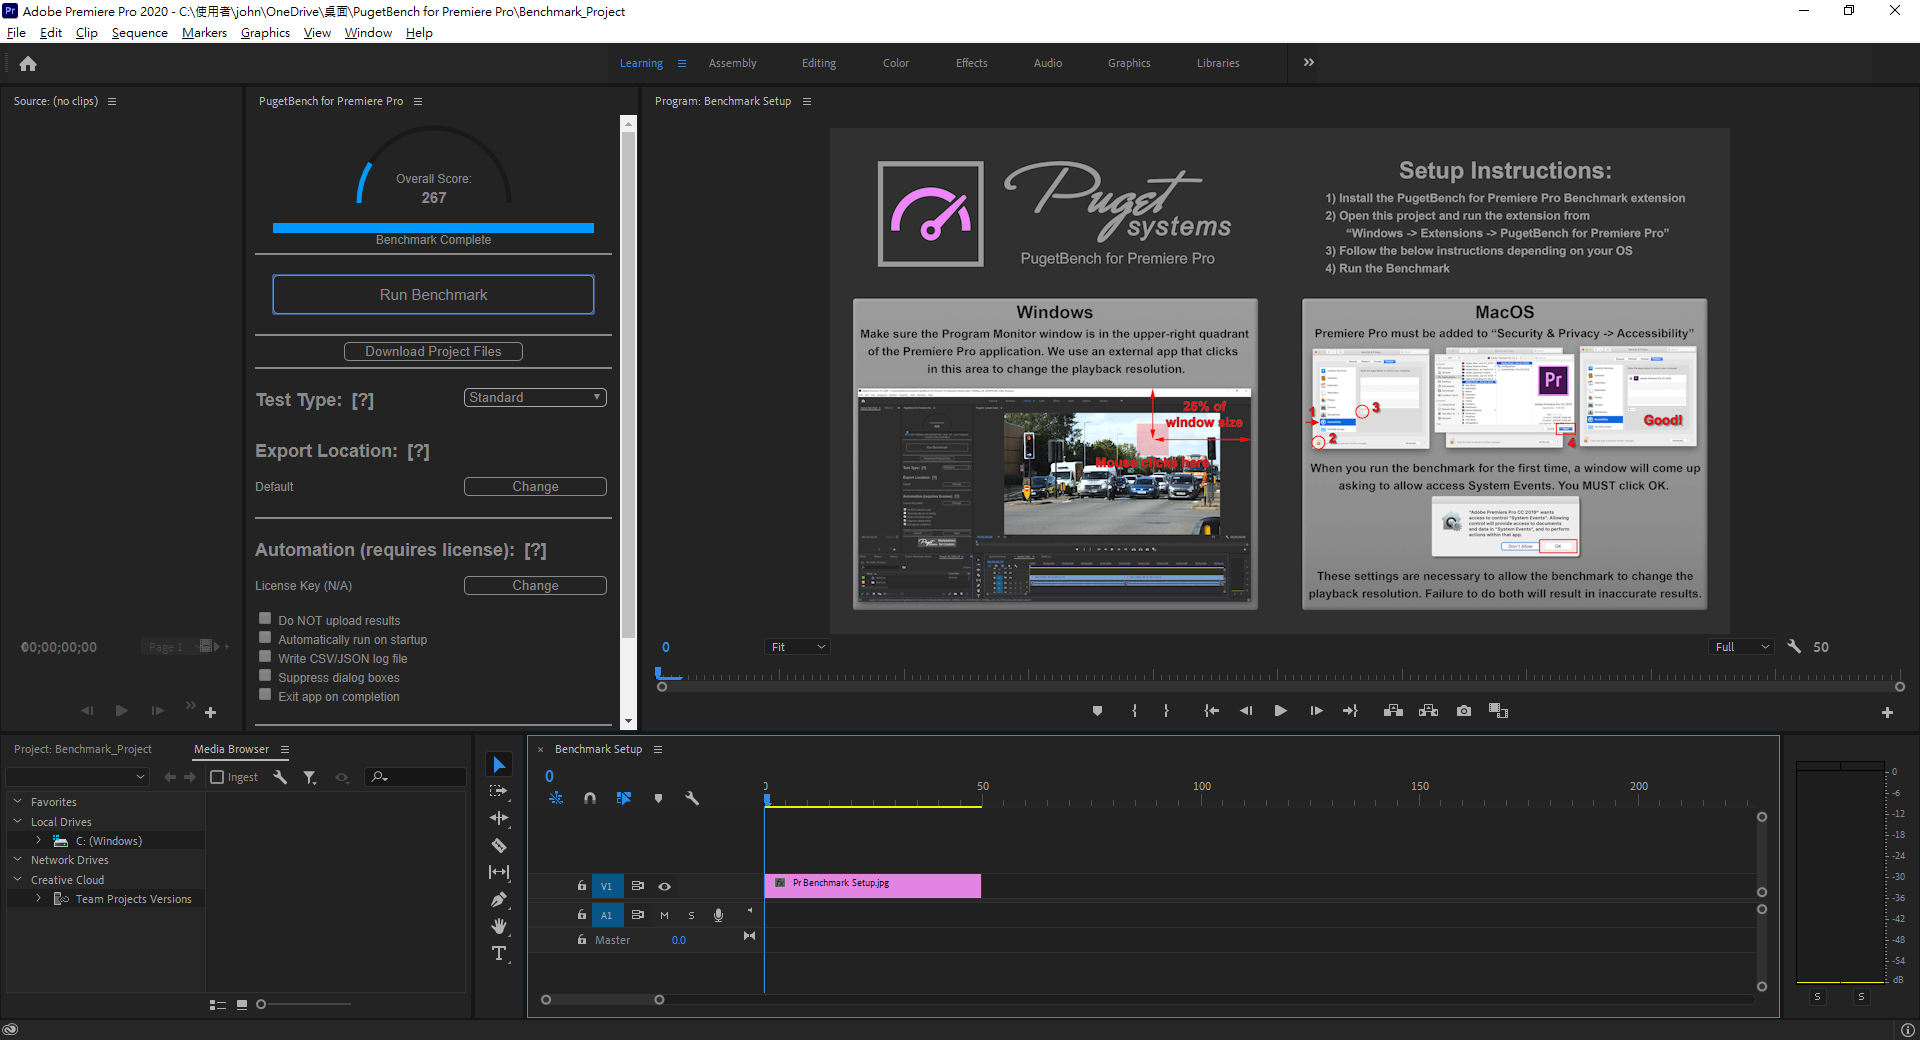This screenshot has width=1920, height=1040.
Task: Open timeline display settings wrench
Action: click(691, 798)
